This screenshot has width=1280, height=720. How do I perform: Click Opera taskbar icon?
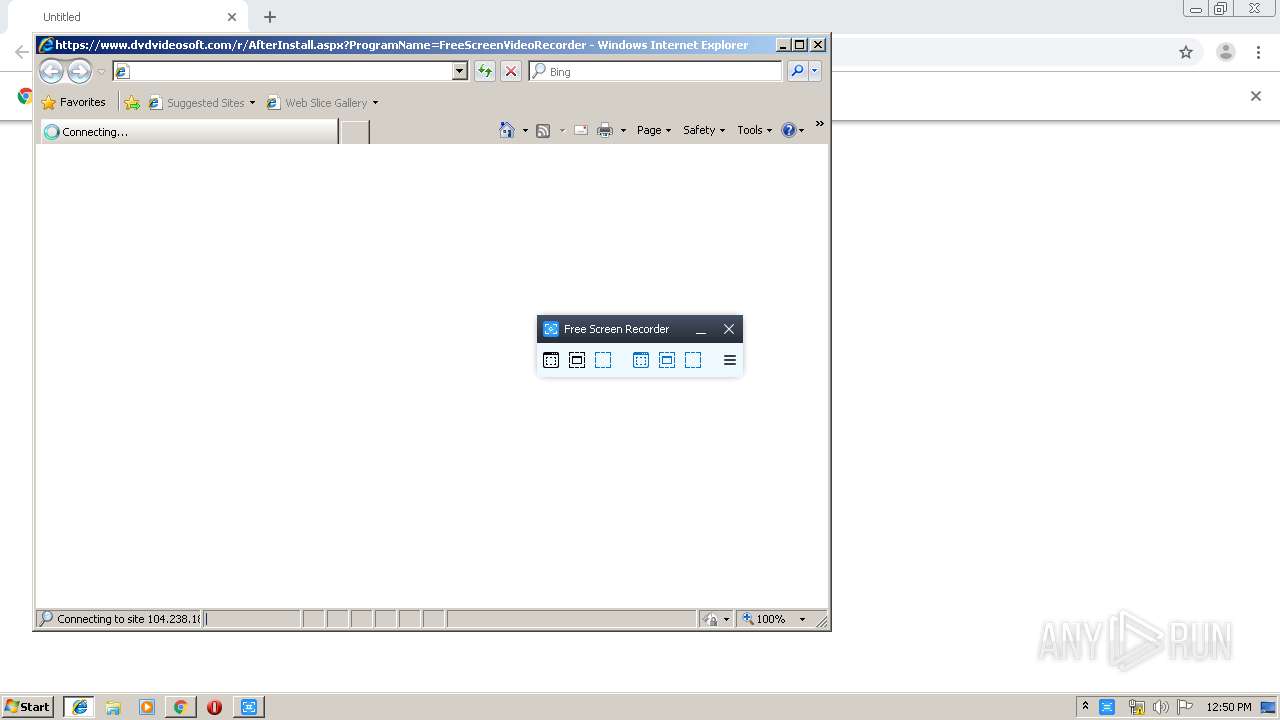(214, 707)
